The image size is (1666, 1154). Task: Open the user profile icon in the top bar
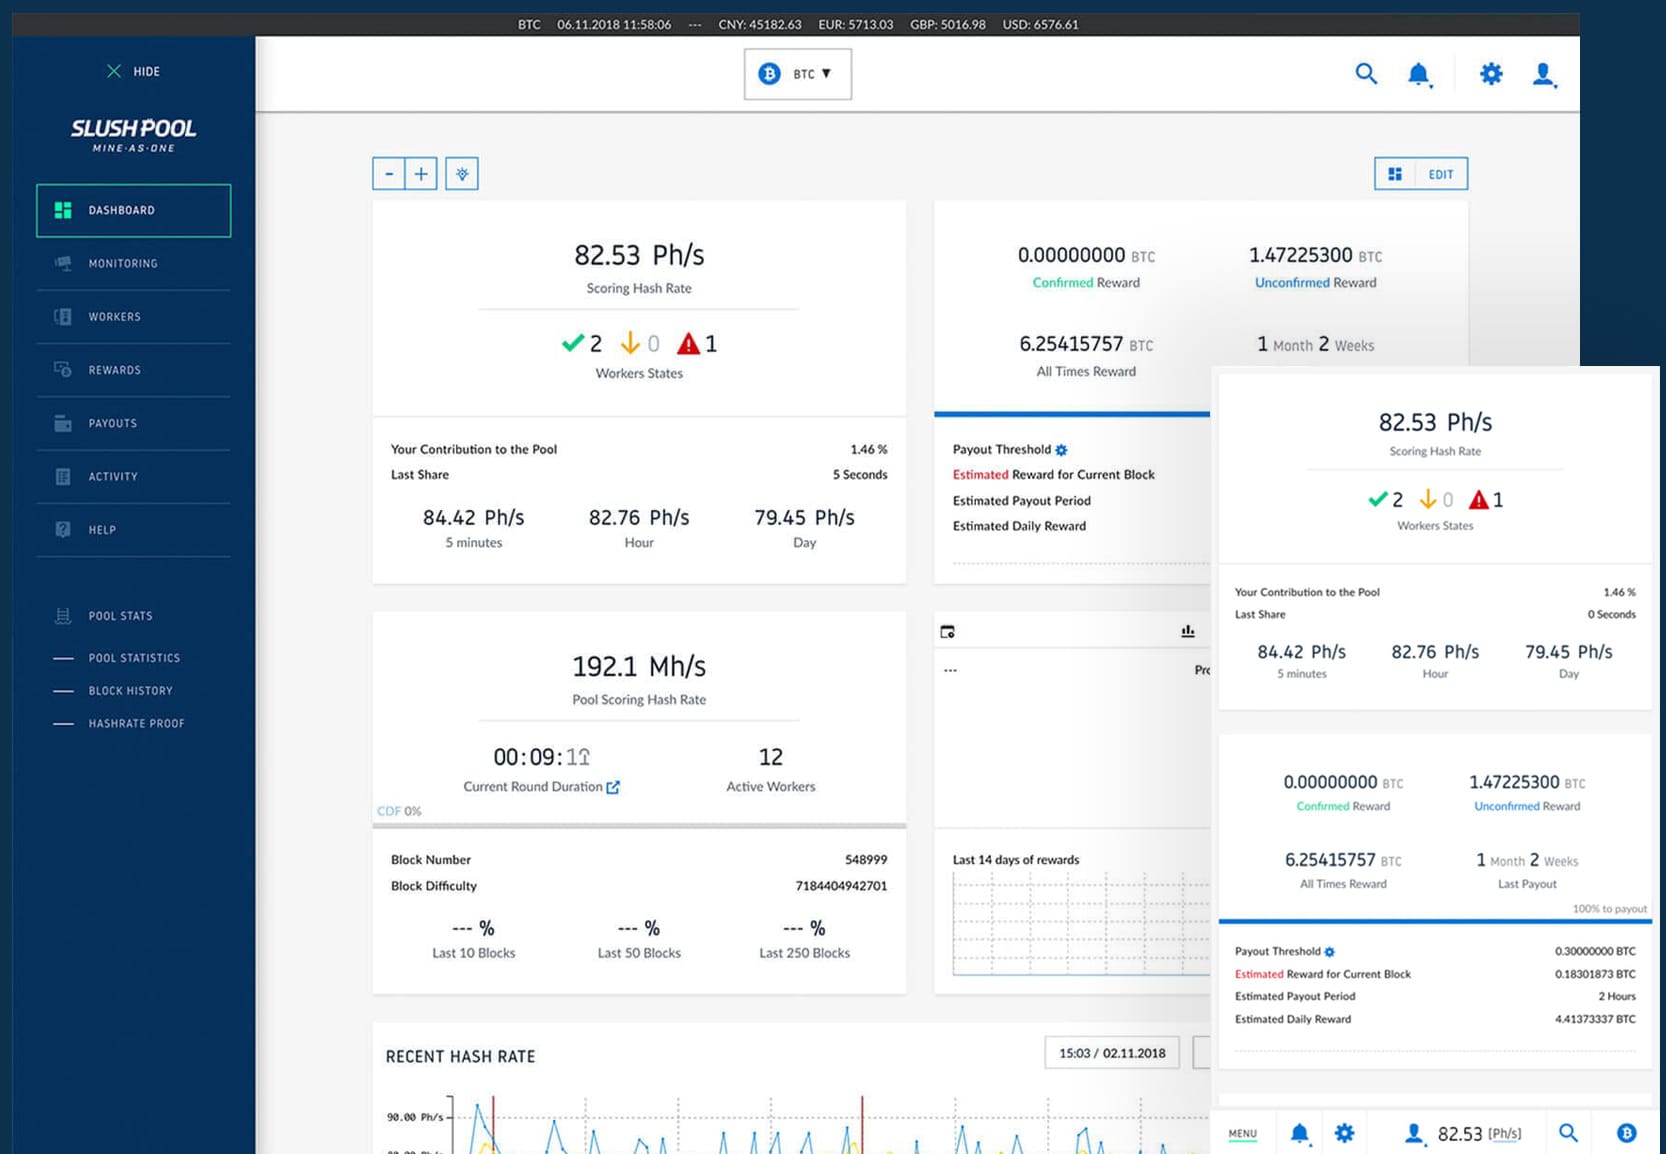[x=1544, y=74]
